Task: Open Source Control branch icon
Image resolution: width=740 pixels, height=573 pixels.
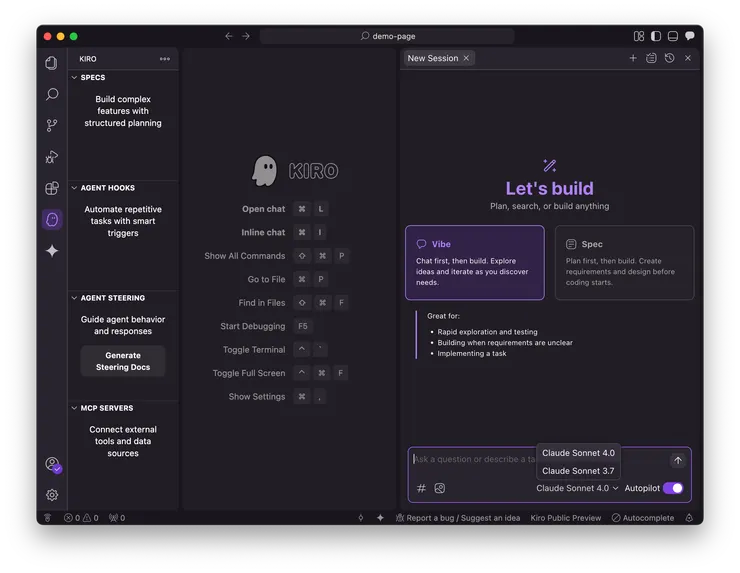Action: [x=52, y=125]
